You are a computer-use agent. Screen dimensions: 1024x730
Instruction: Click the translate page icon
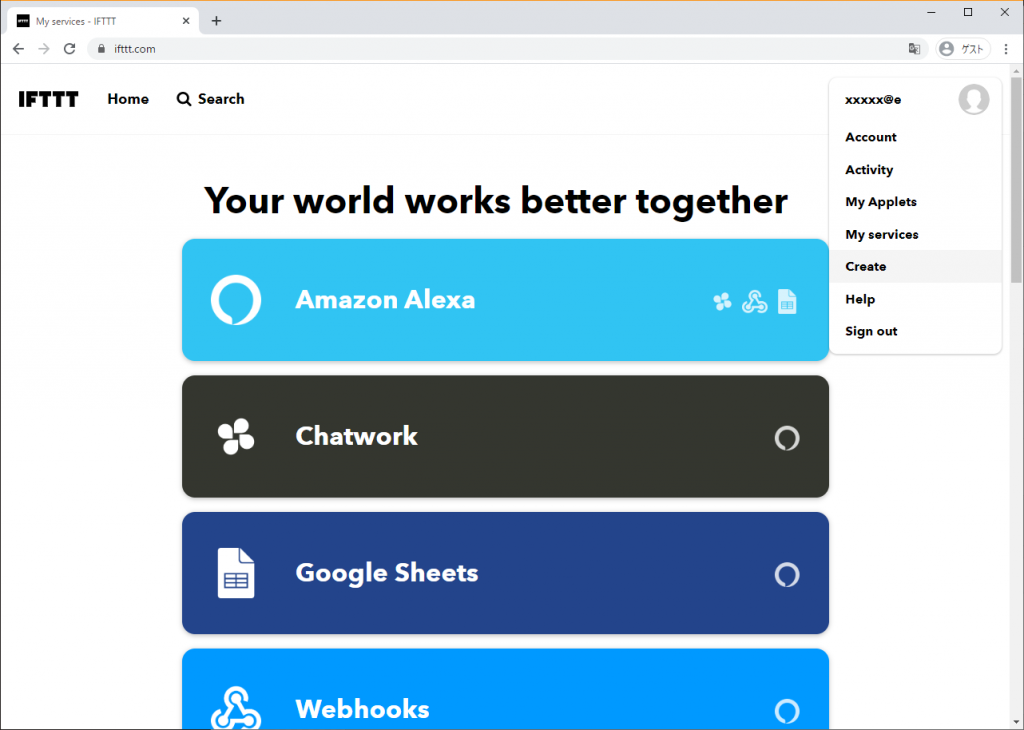point(914,49)
